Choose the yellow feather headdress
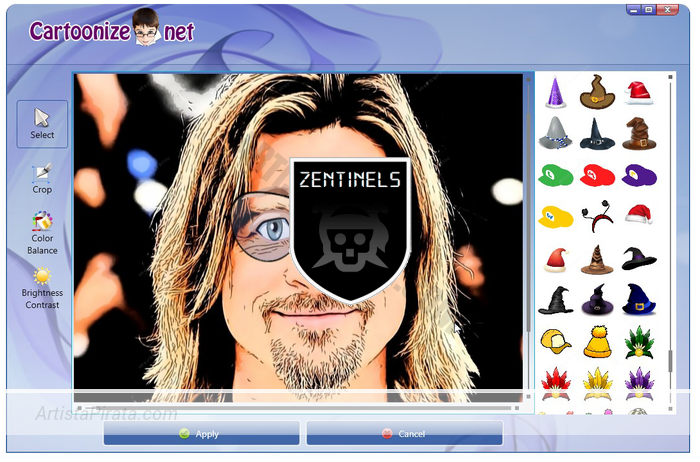 pyautogui.click(x=597, y=384)
